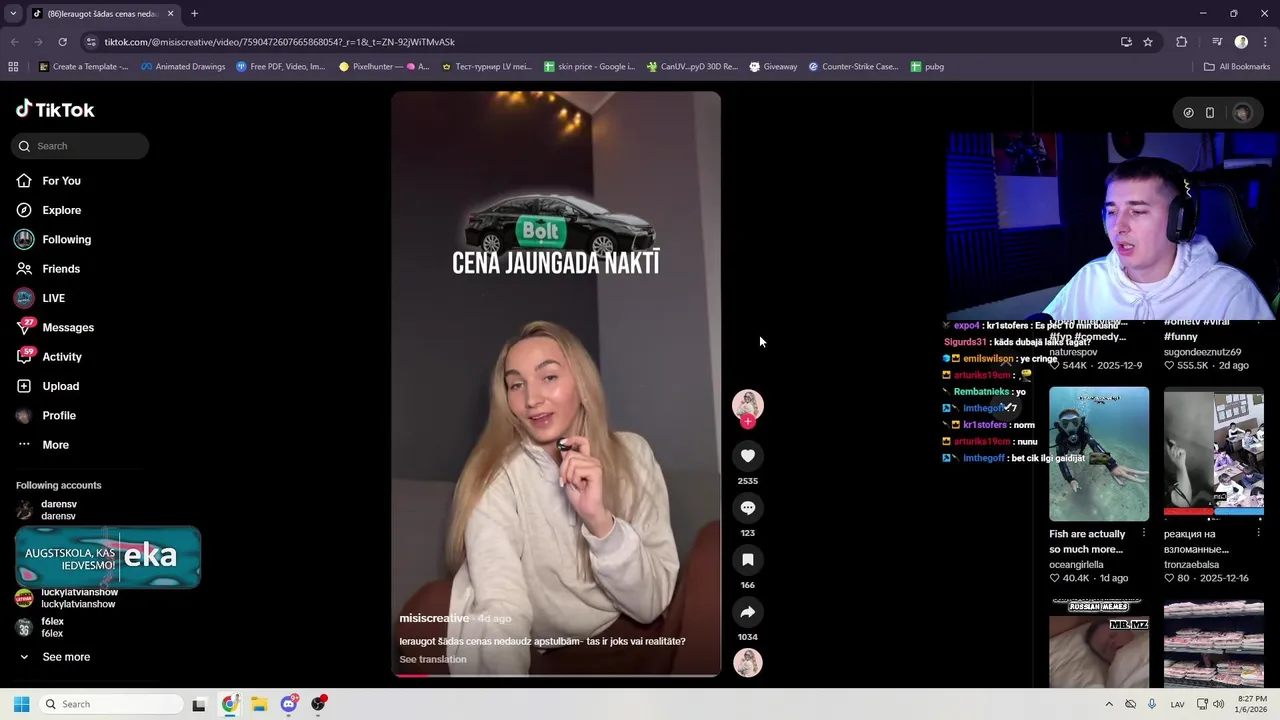This screenshot has width=1280, height=720.
Task: Open the Giveaway bookmark
Action: click(x=773, y=67)
